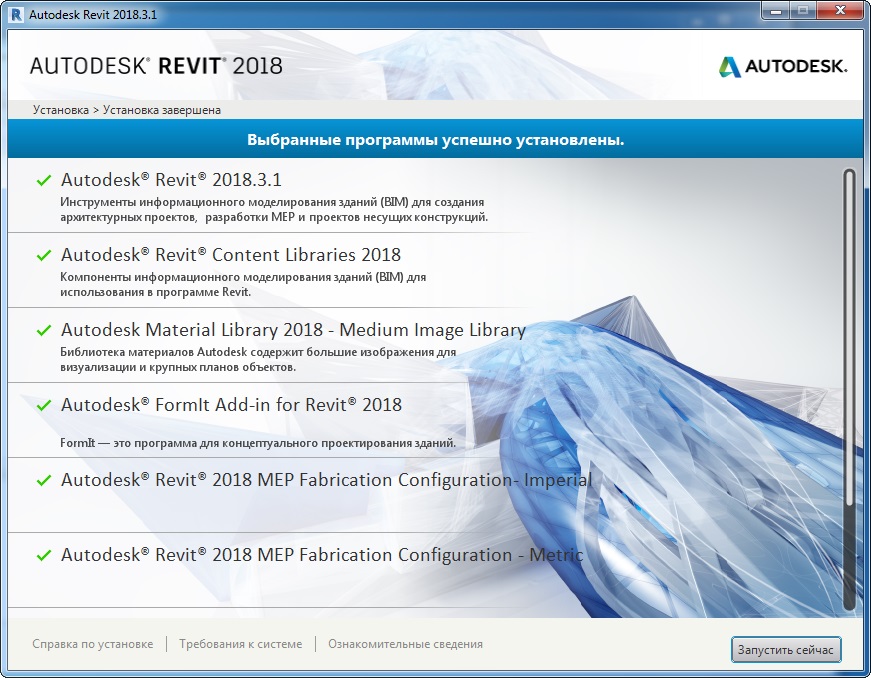Image resolution: width=871 pixels, height=678 pixels.
Task: Open Справка по установке link
Action: tap(92, 644)
